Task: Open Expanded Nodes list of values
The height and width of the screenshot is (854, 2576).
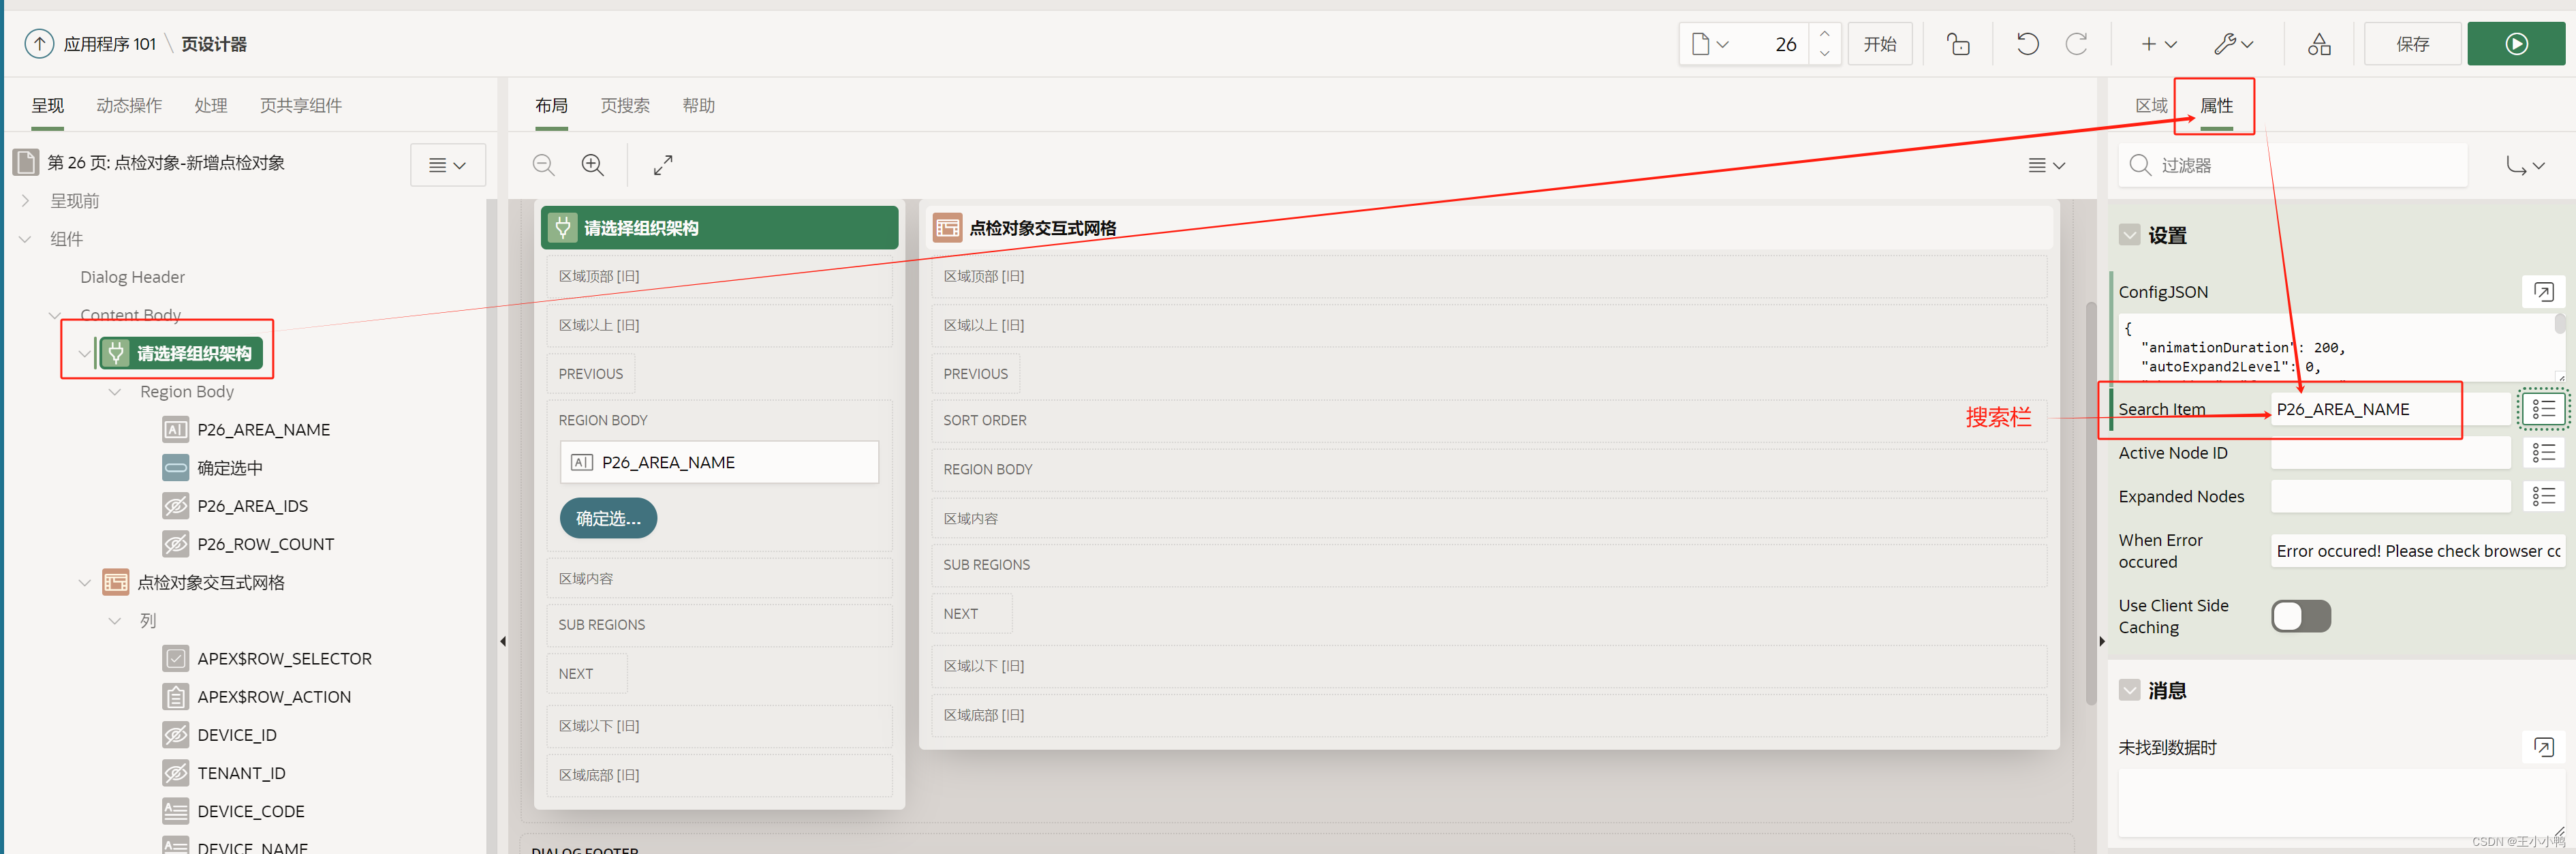Action: click(2543, 496)
